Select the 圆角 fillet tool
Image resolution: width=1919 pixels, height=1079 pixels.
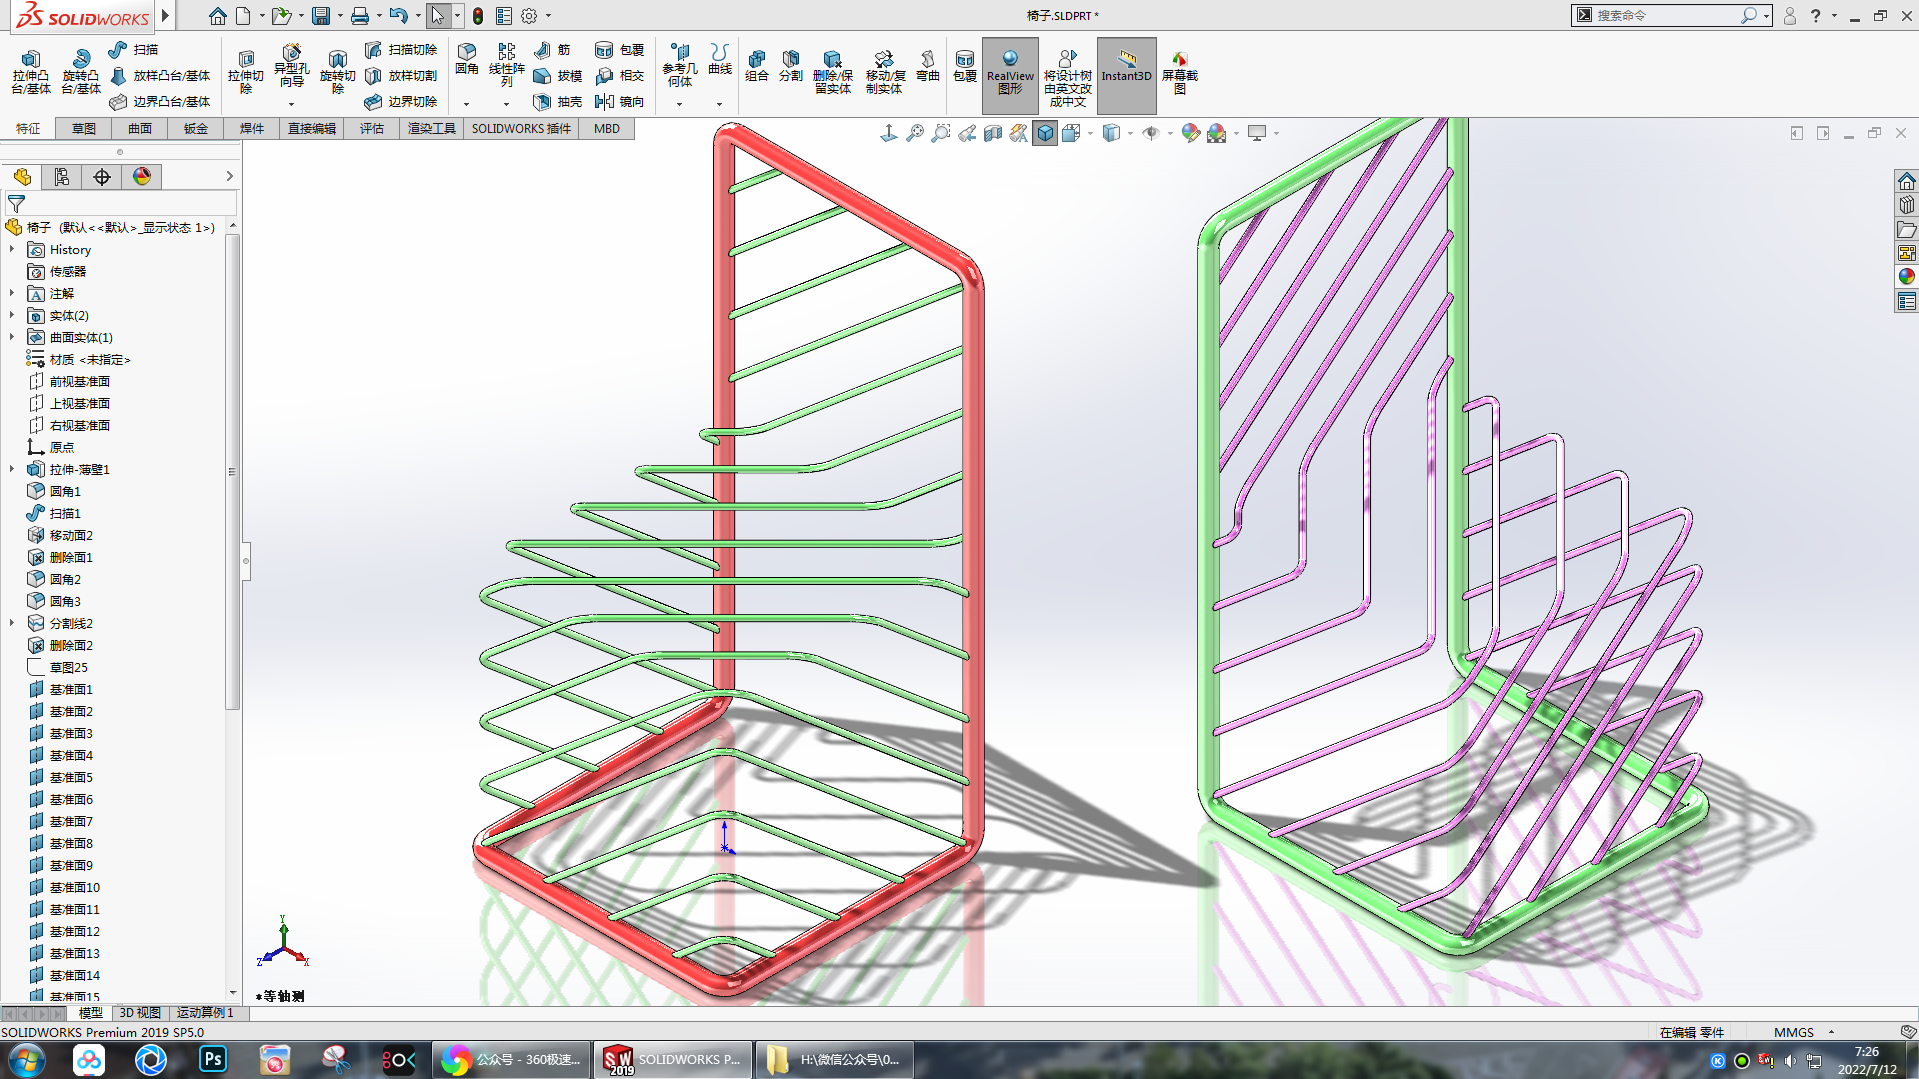466,60
